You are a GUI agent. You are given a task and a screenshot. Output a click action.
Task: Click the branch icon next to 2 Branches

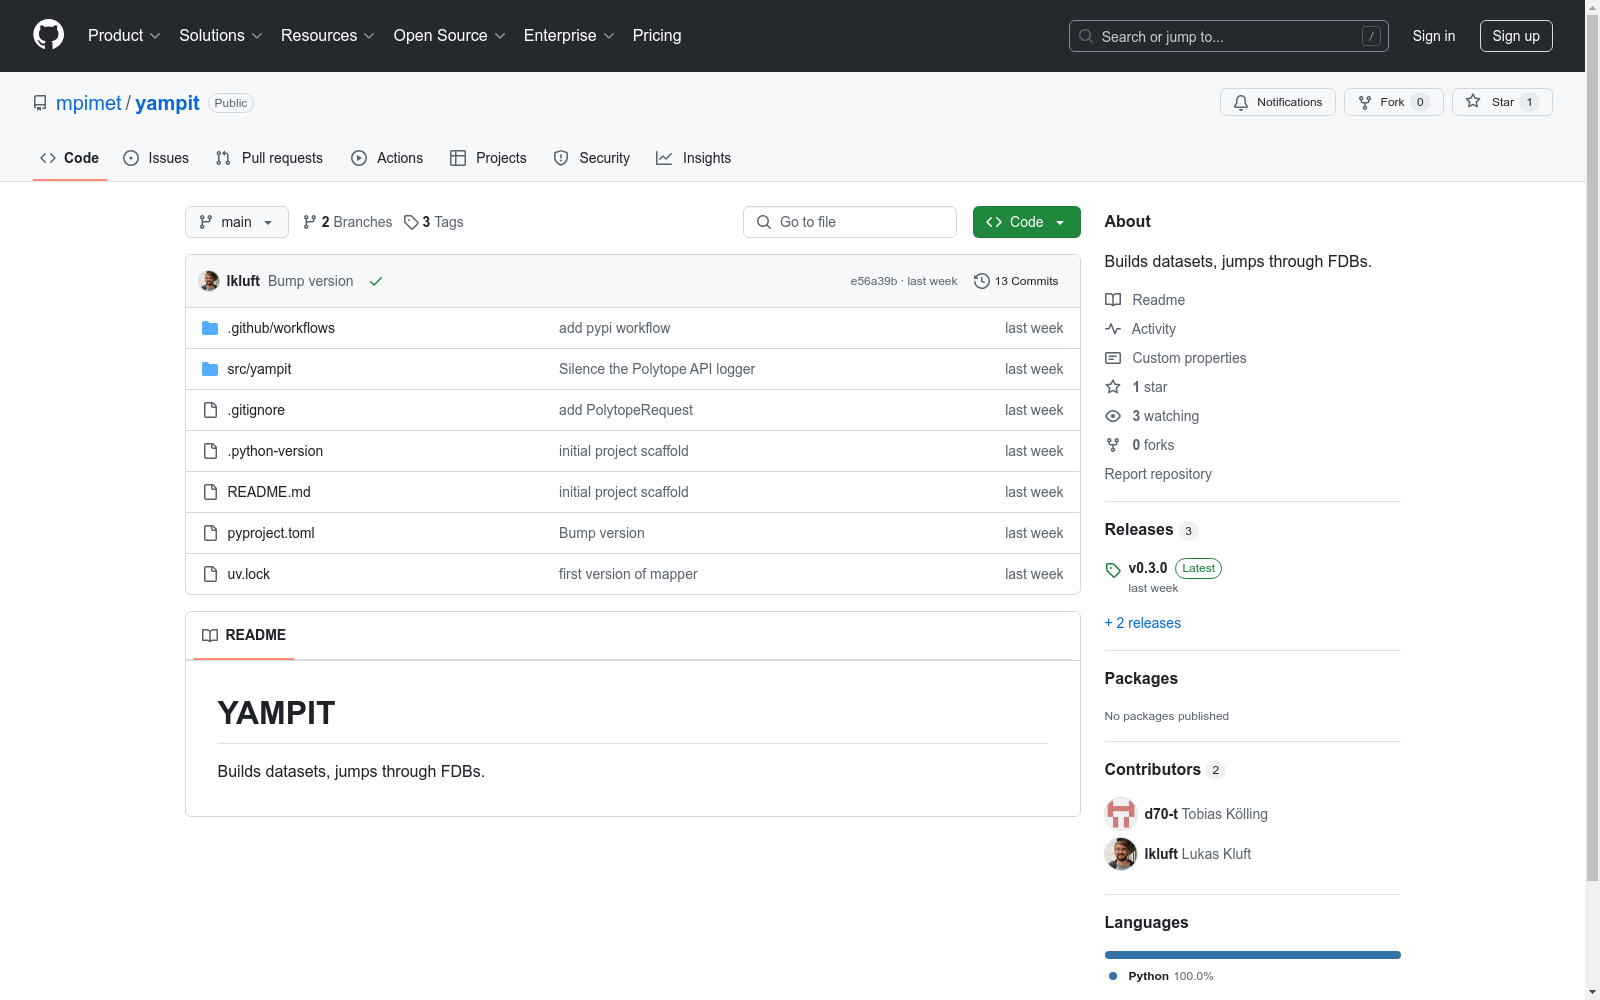pos(310,222)
